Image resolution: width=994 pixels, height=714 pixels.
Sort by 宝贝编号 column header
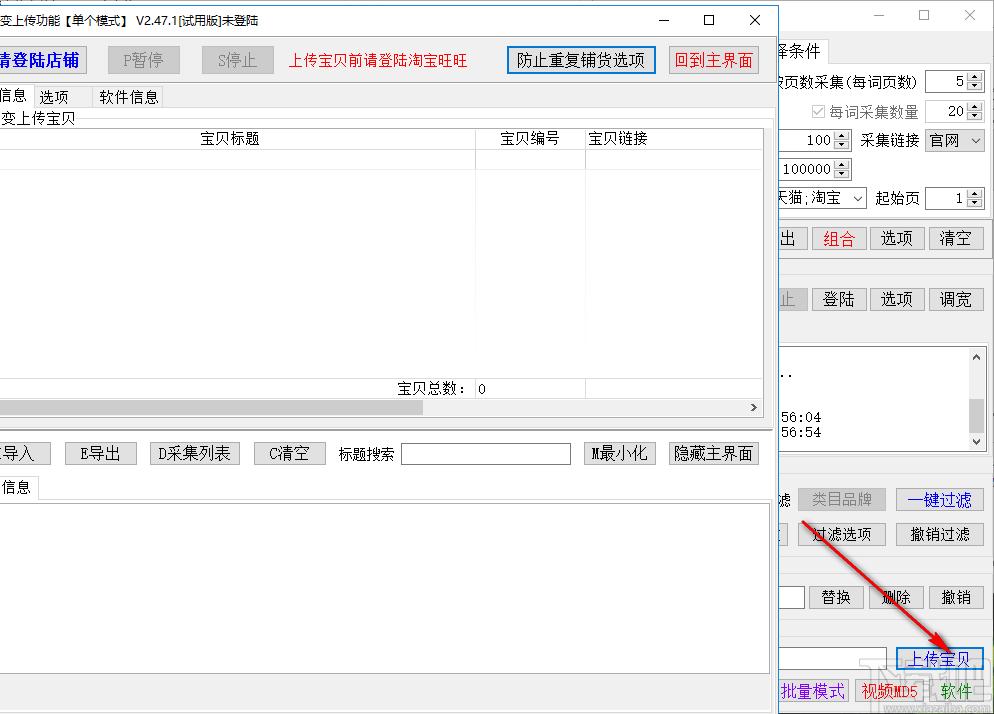point(530,139)
